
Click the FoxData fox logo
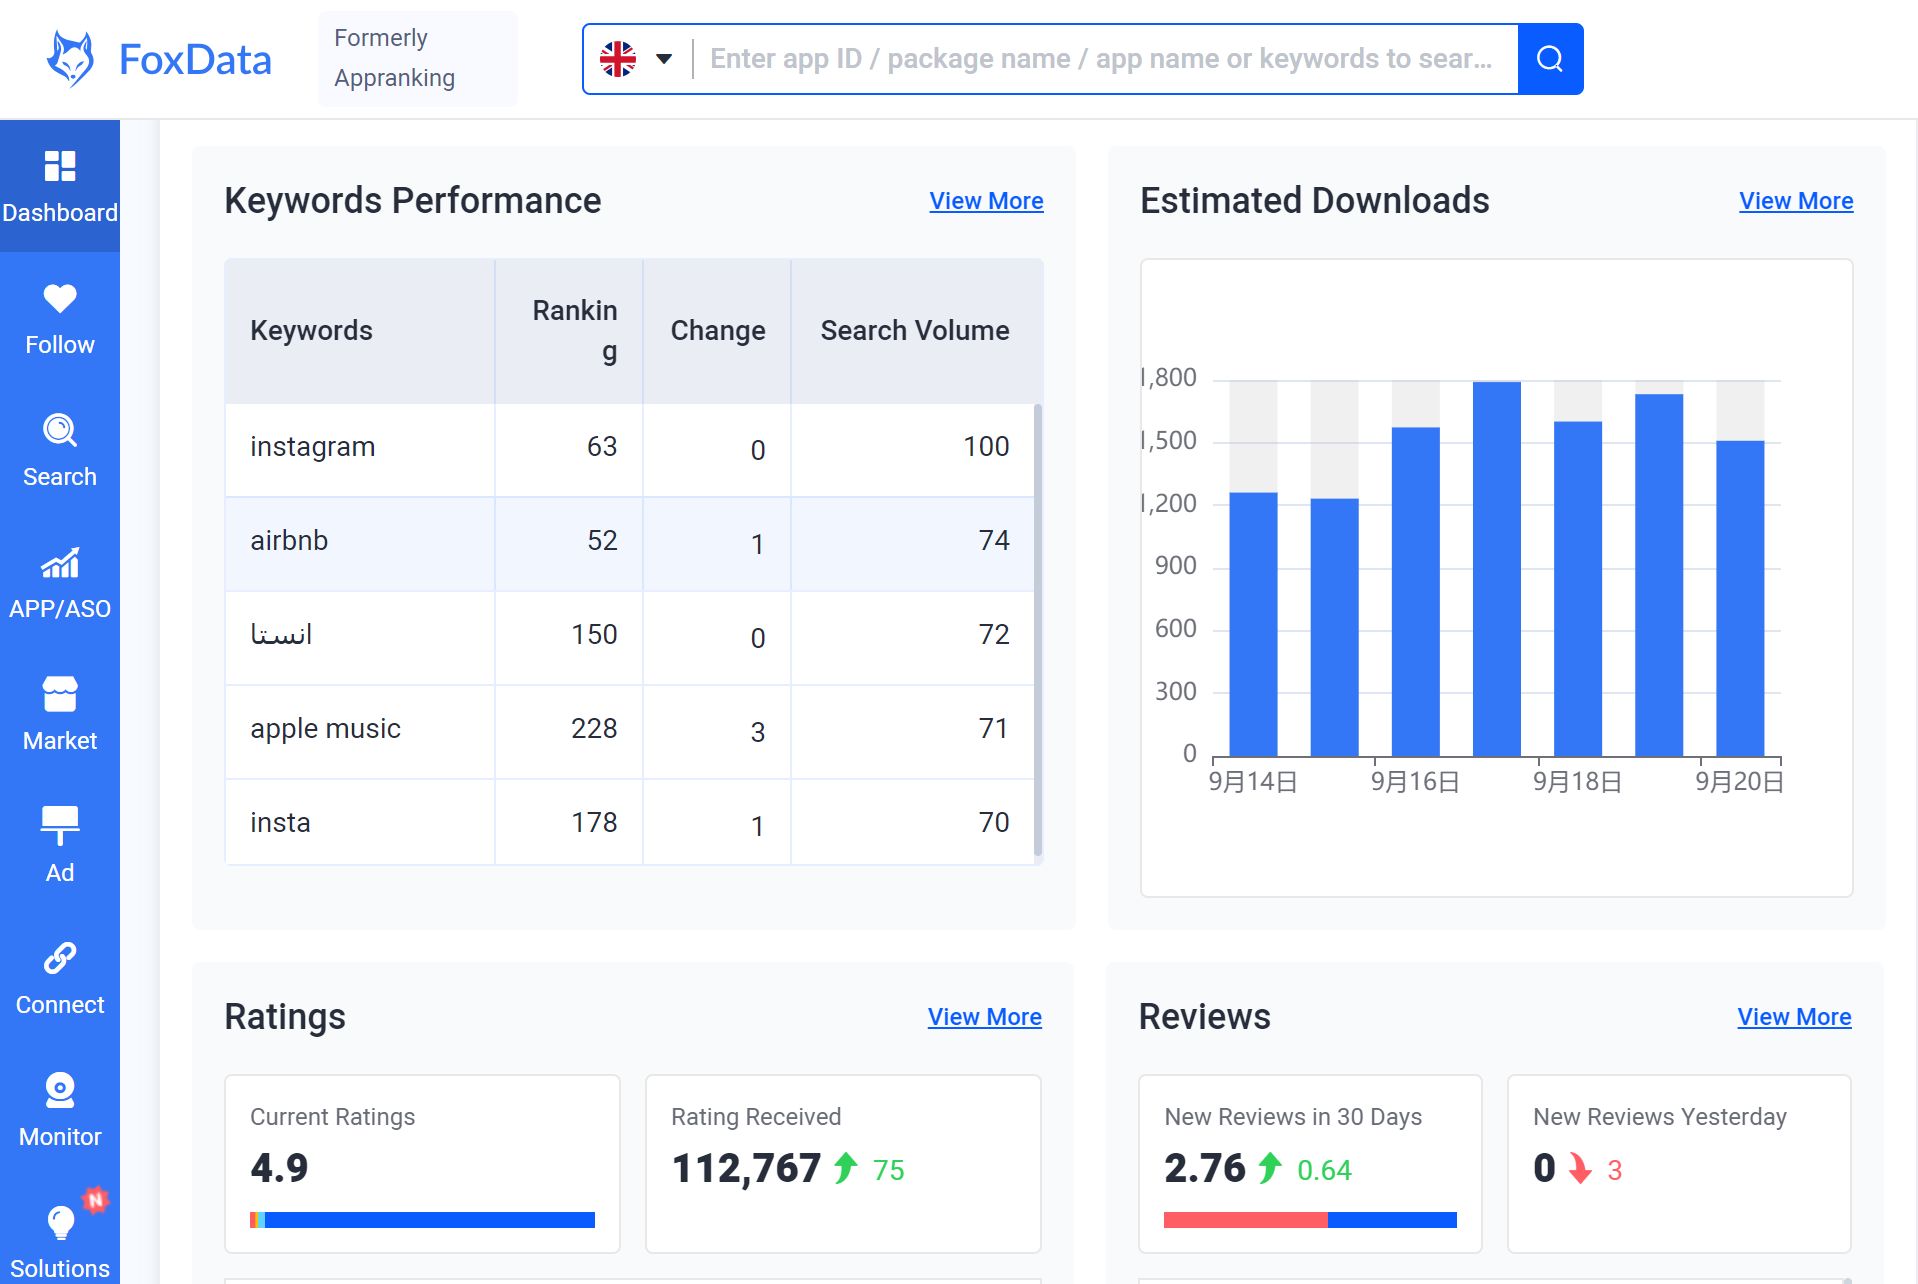[x=72, y=57]
